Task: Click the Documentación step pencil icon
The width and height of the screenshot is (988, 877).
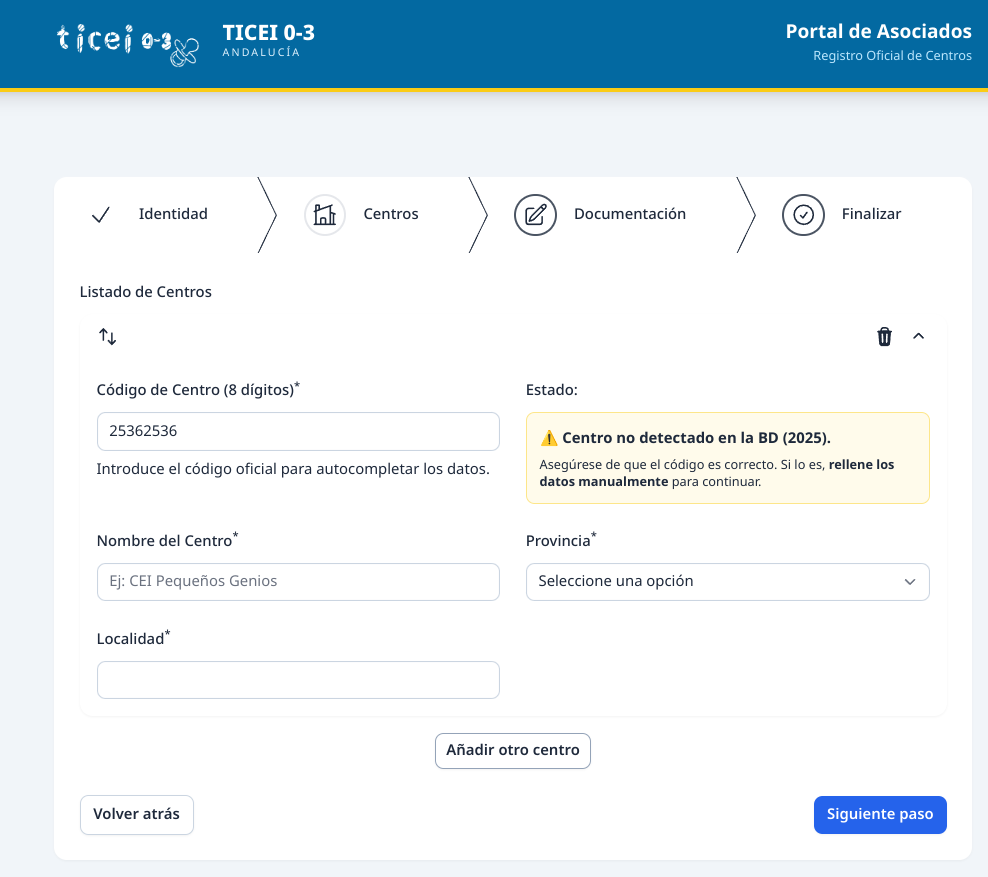Action: coord(535,214)
